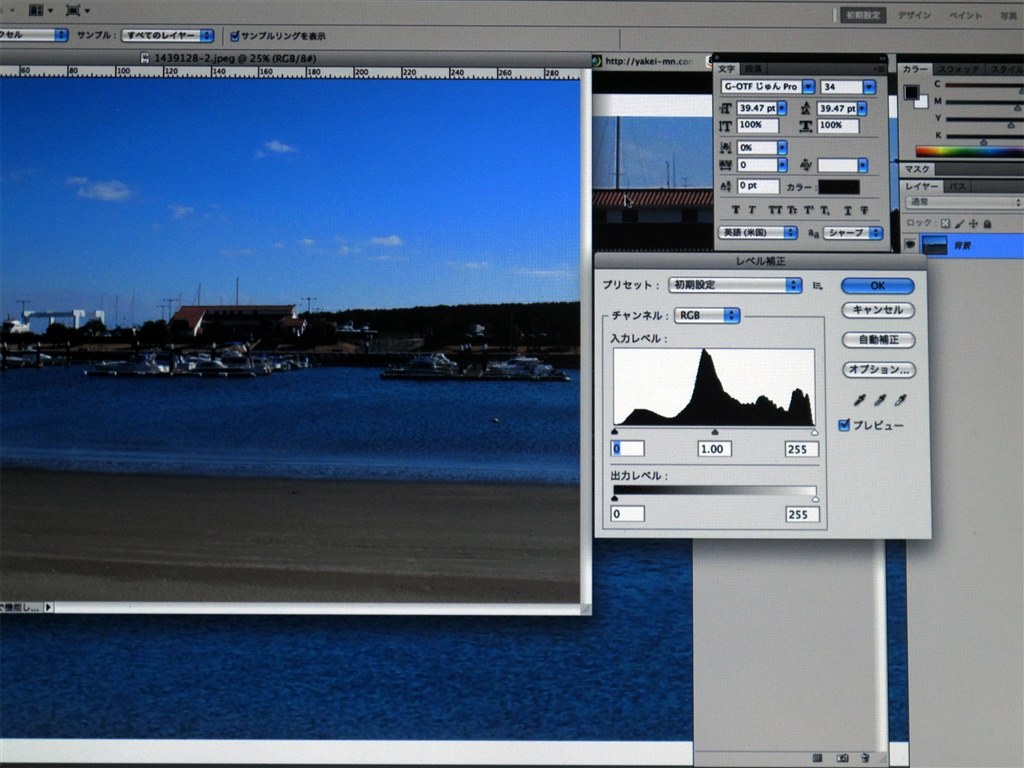Click the input gamma field showing 1.00
The height and width of the screenshot is (768, 1024).
click(x=714, y=449)
